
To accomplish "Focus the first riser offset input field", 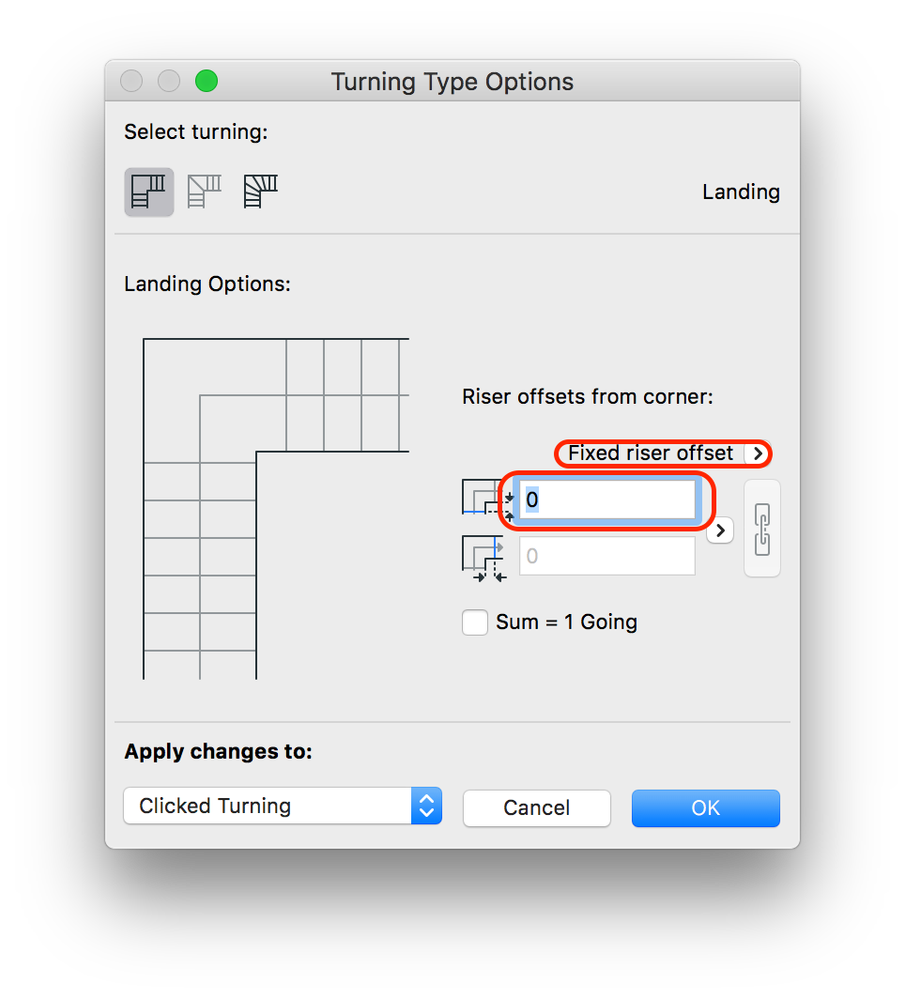I will coord(606,500).
